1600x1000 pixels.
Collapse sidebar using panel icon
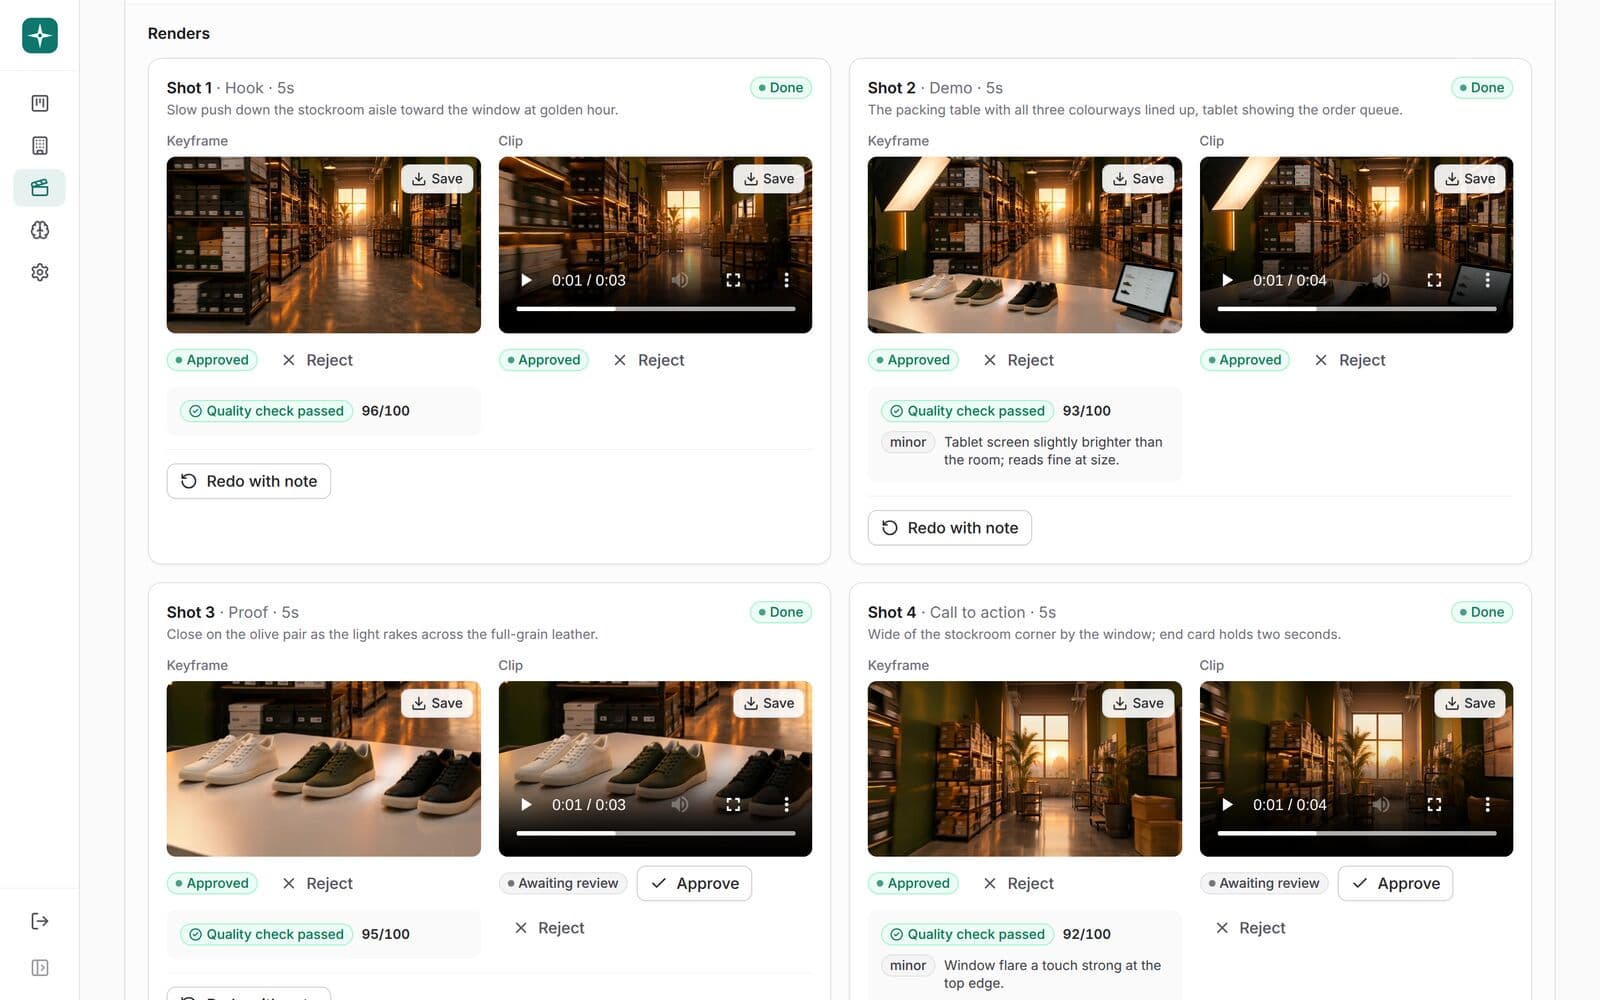[40, 968]
